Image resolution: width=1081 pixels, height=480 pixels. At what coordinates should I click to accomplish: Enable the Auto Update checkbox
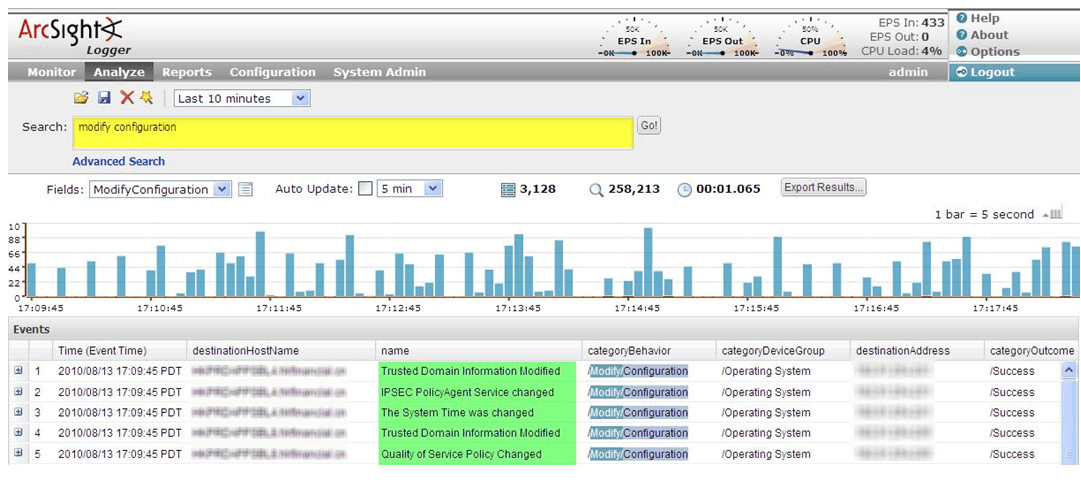pos(365,189)
